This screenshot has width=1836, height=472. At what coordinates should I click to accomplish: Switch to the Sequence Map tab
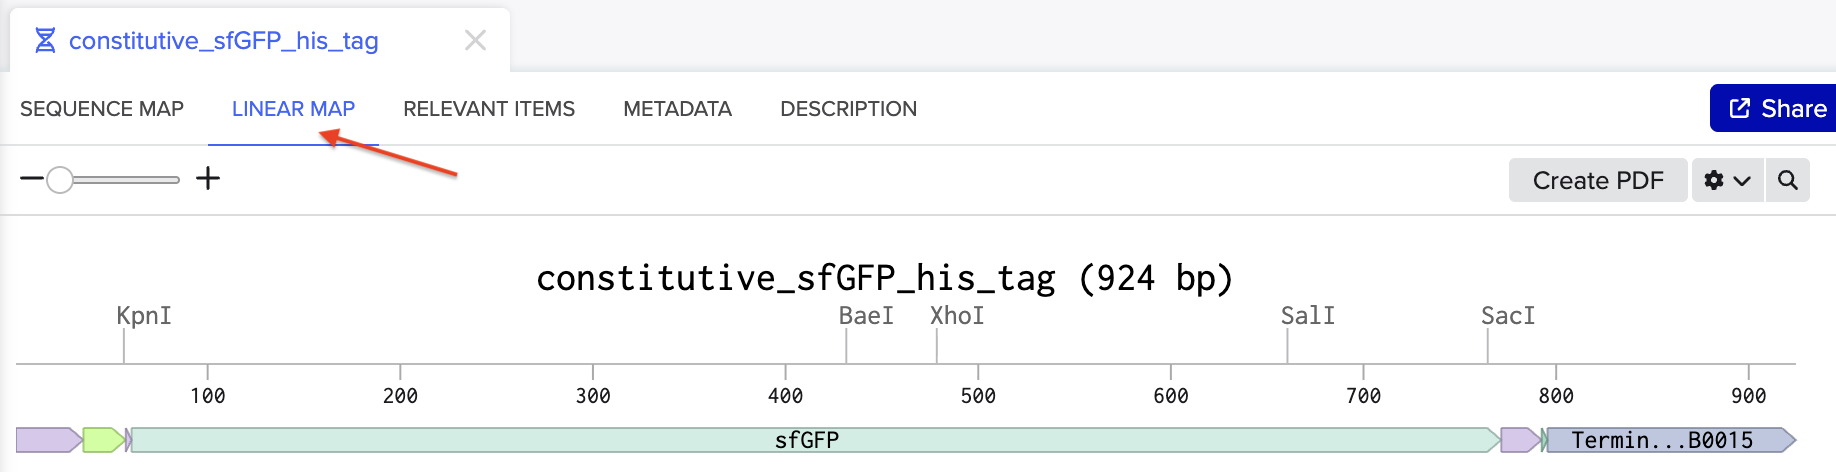point(102,109)
